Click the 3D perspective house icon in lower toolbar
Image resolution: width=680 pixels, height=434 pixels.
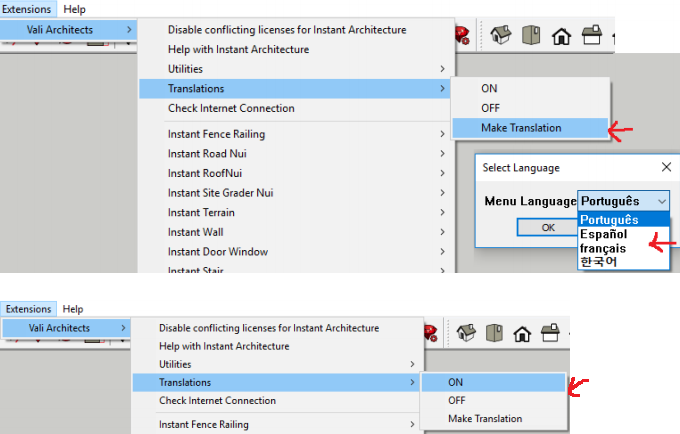[466, 333]
